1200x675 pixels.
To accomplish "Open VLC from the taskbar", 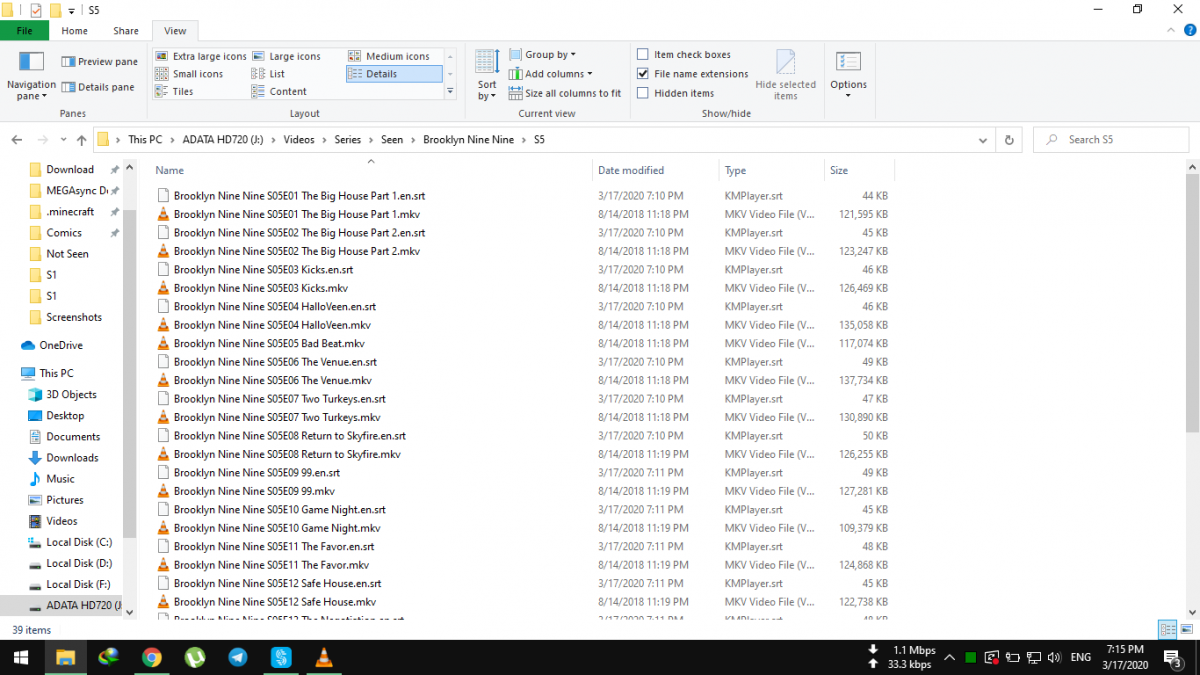I will pos(323,657).
